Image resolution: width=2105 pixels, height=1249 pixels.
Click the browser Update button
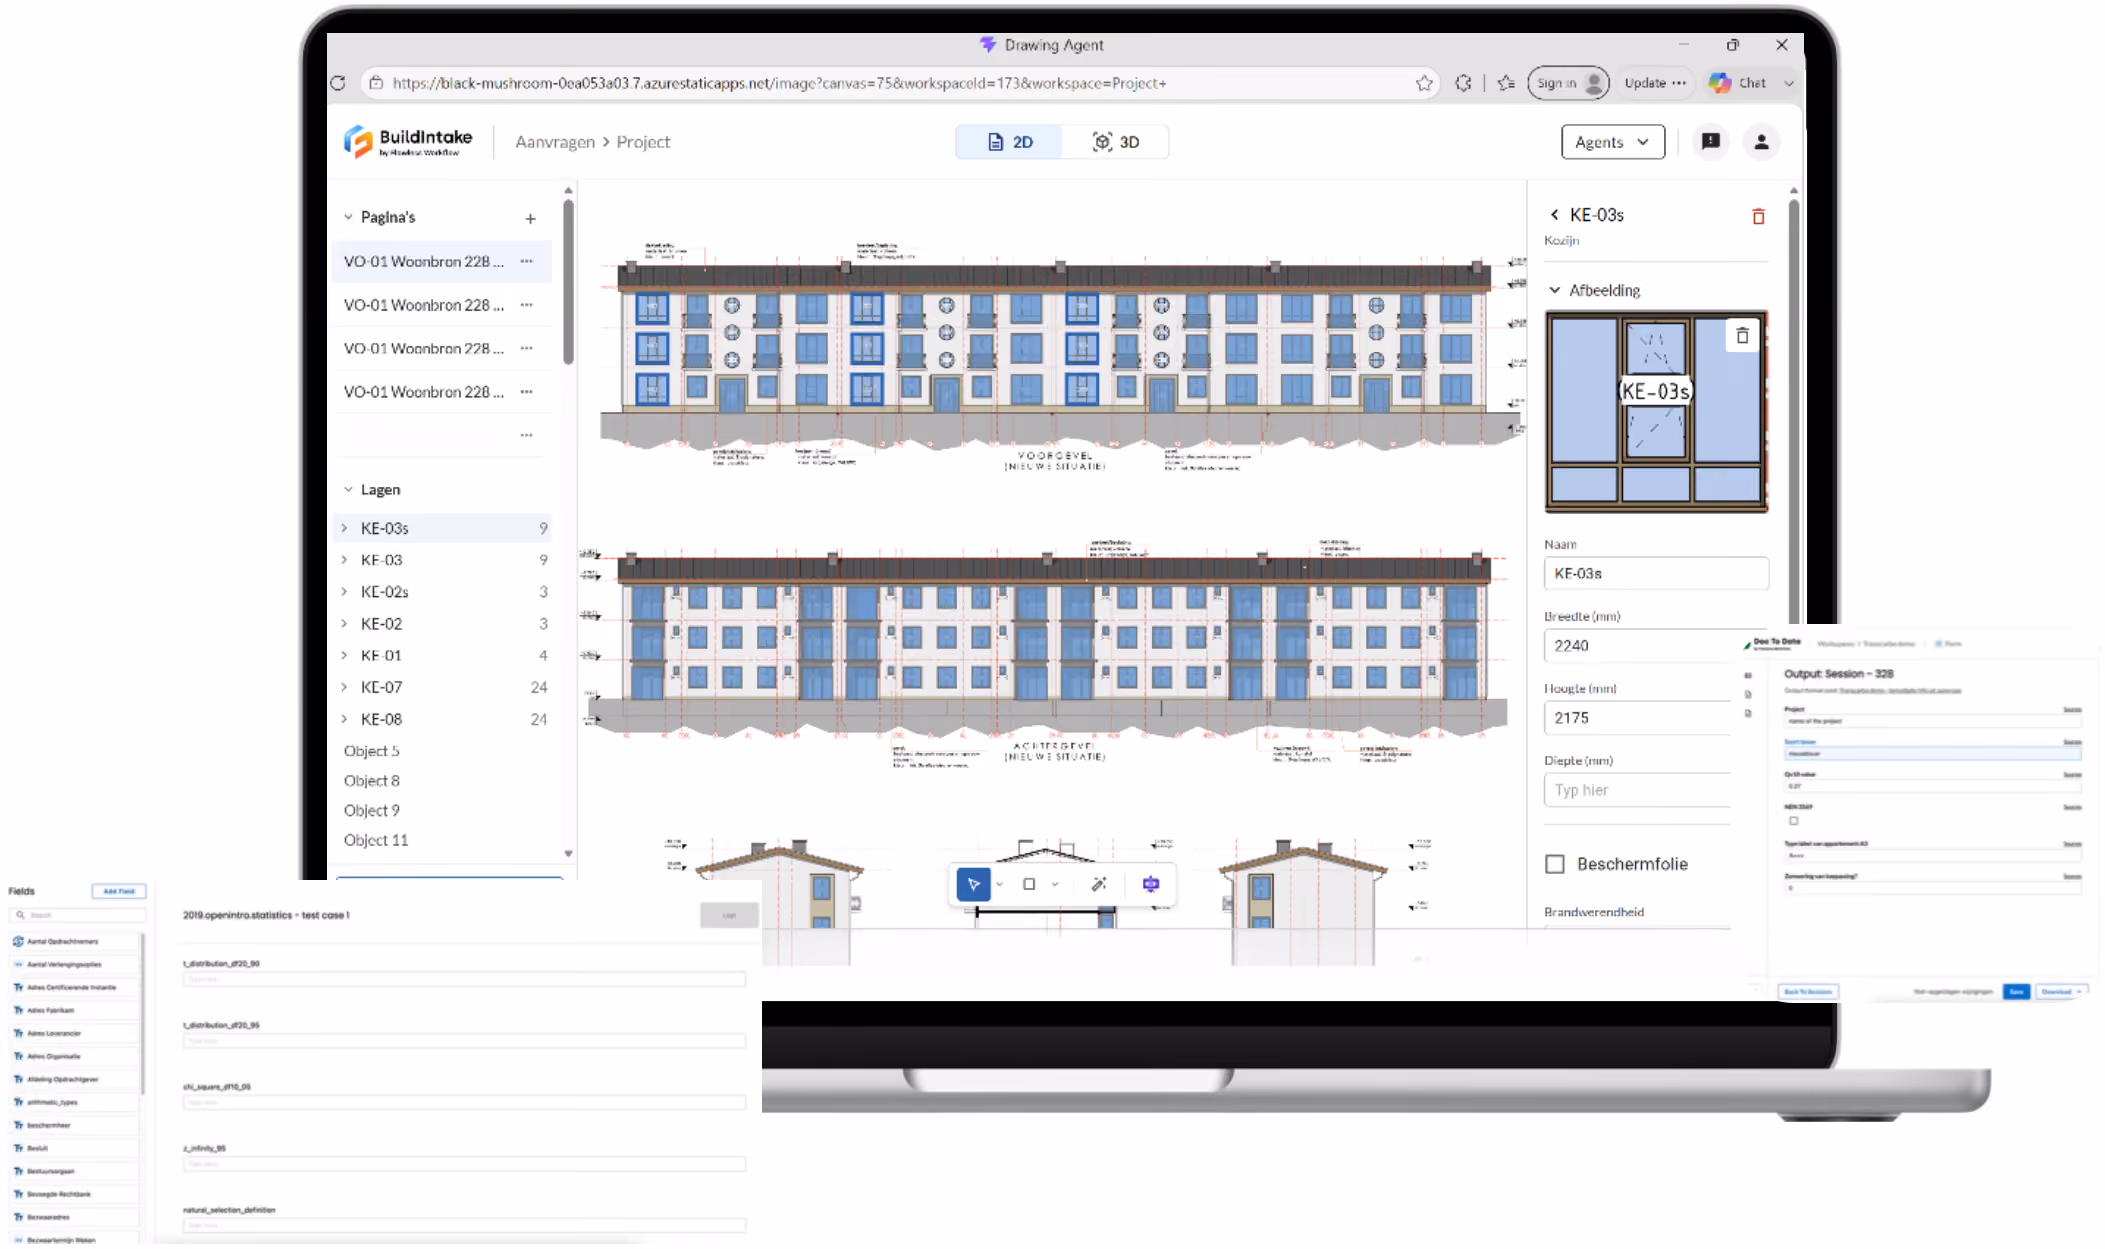1655,83
